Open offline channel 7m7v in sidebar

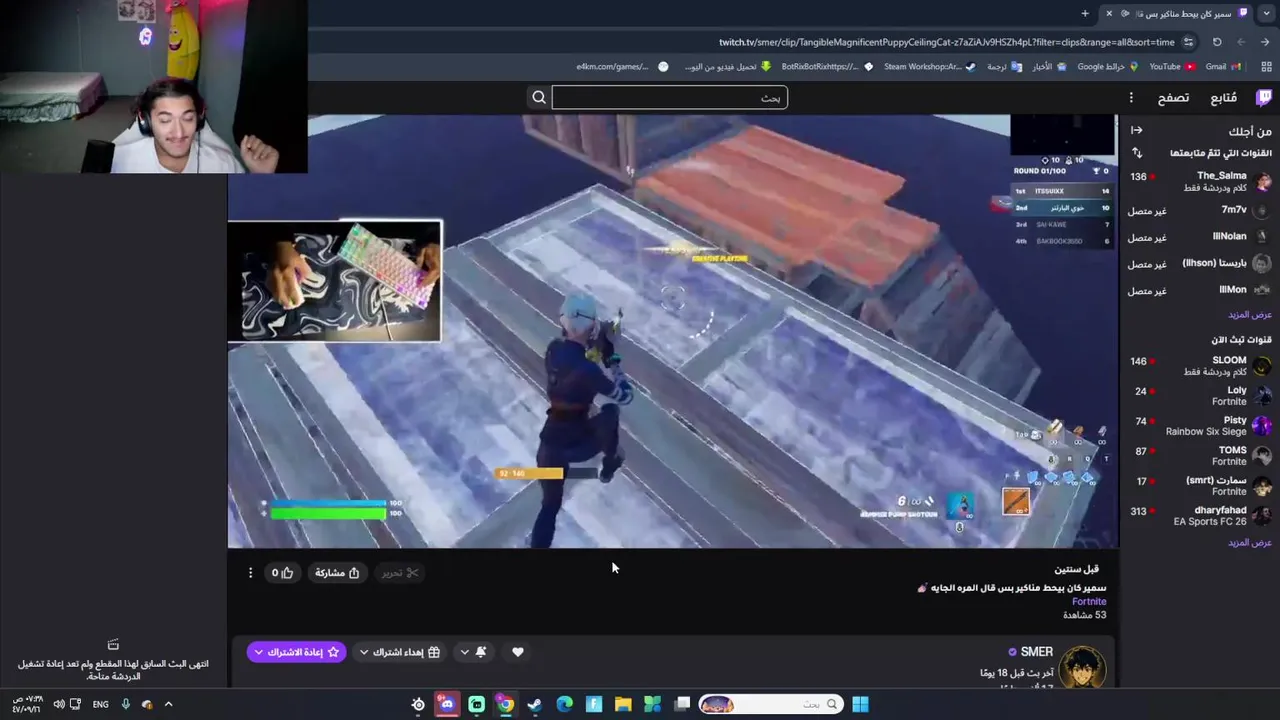(x=1200, y=210)
